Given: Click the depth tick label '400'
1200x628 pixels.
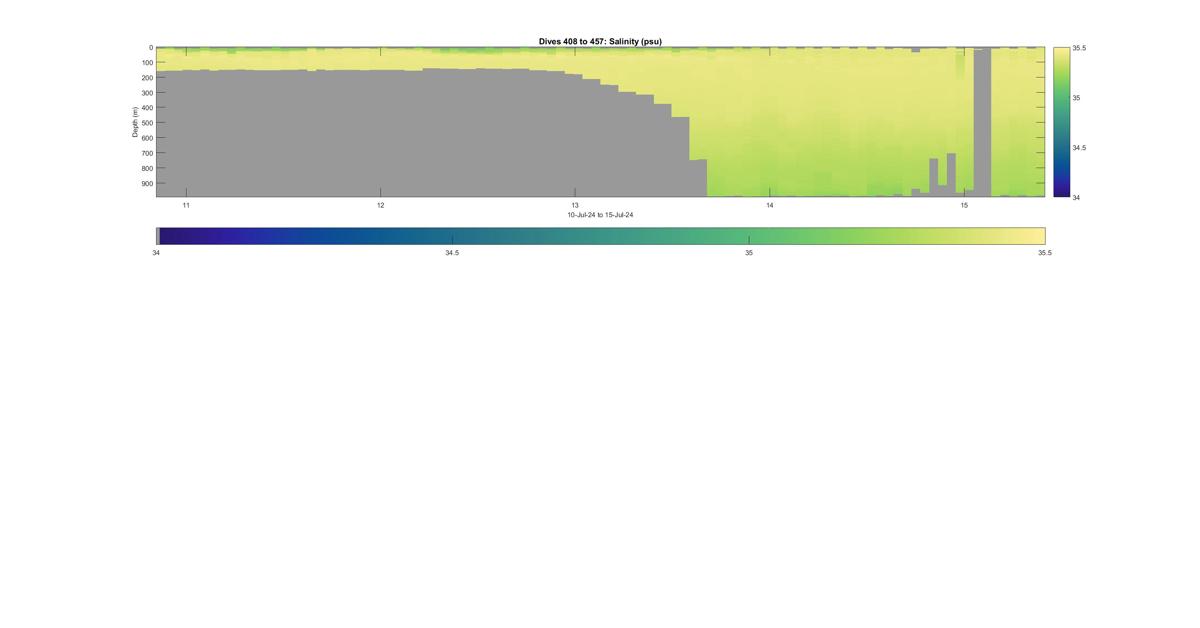Looking at the screenshot, I should pos(147,108).
